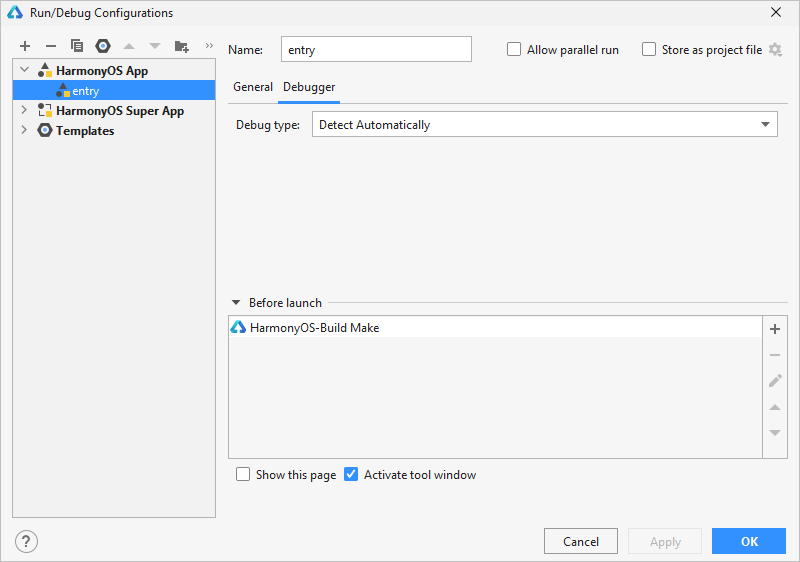The width and height of the screenshot is (800, 562).
Task: Move configuration down in the list toolbar
Action: click(x=155, y=46)
